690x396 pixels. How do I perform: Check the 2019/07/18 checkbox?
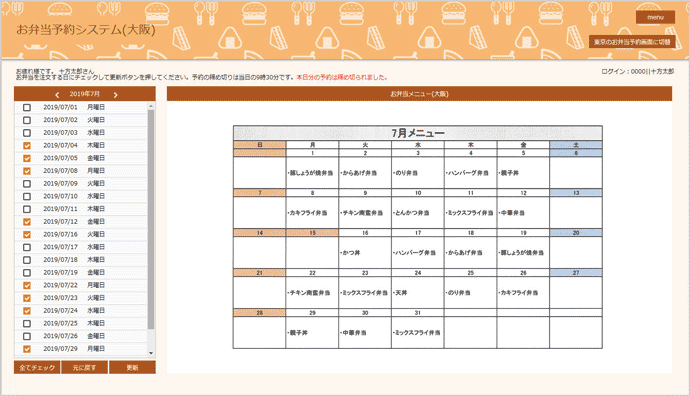[27, 260]
